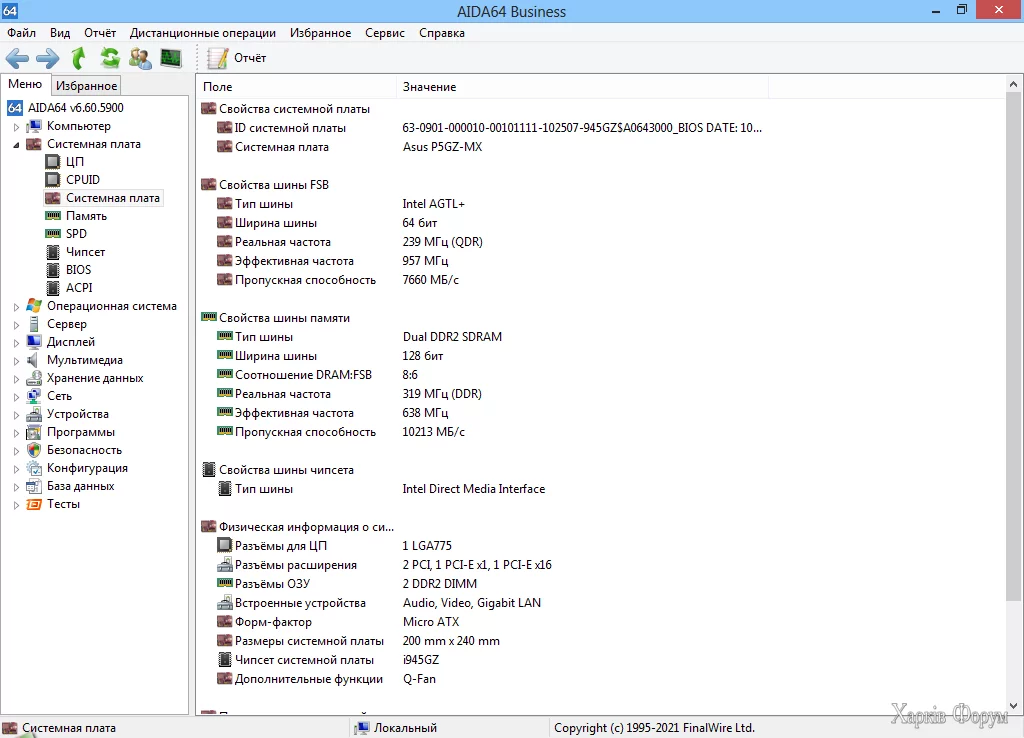Open the ЦП chip icon in tree
This screenshot has width=1024, height=738.
pyautogui.click(x=53, y=161)
